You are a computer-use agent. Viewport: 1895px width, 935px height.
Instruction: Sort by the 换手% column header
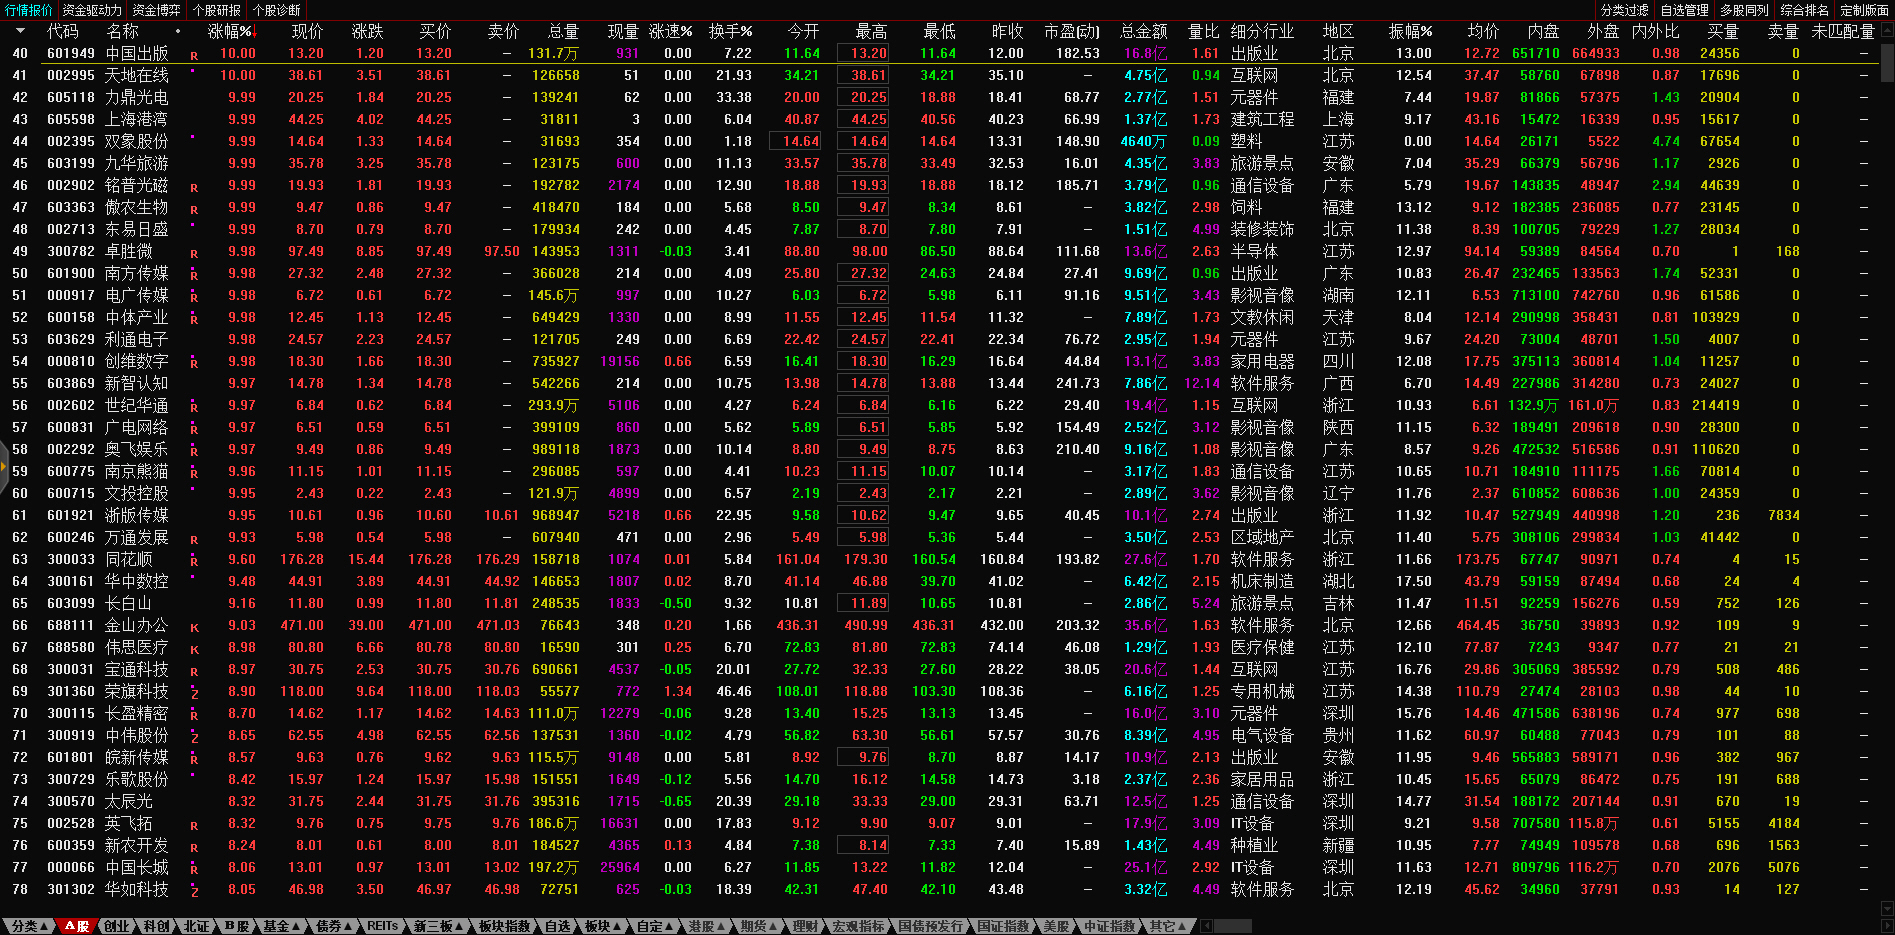730,32
